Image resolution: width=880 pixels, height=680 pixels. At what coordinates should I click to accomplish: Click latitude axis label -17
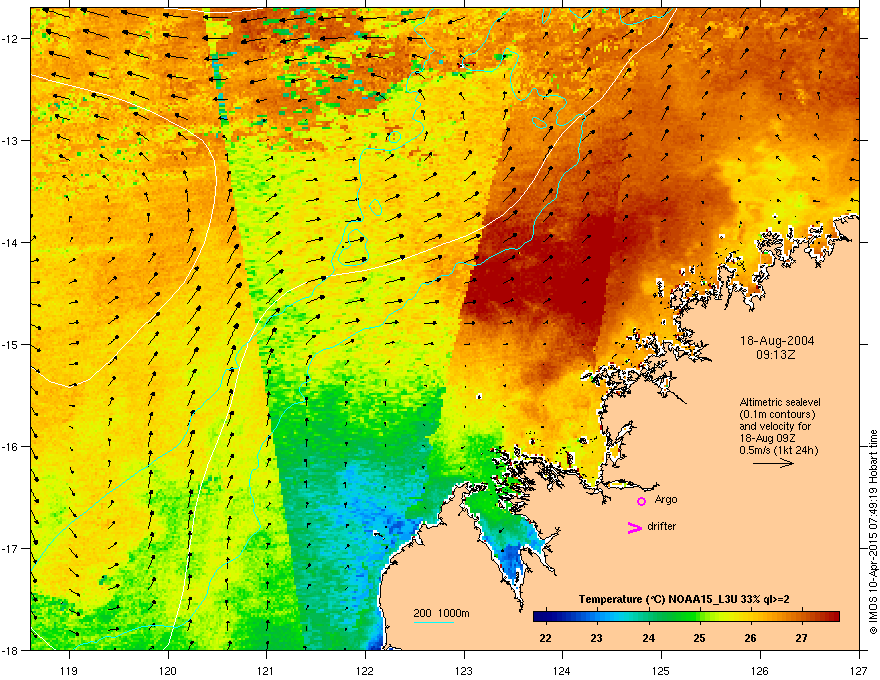pyautogui.click(x=11, y=548)
